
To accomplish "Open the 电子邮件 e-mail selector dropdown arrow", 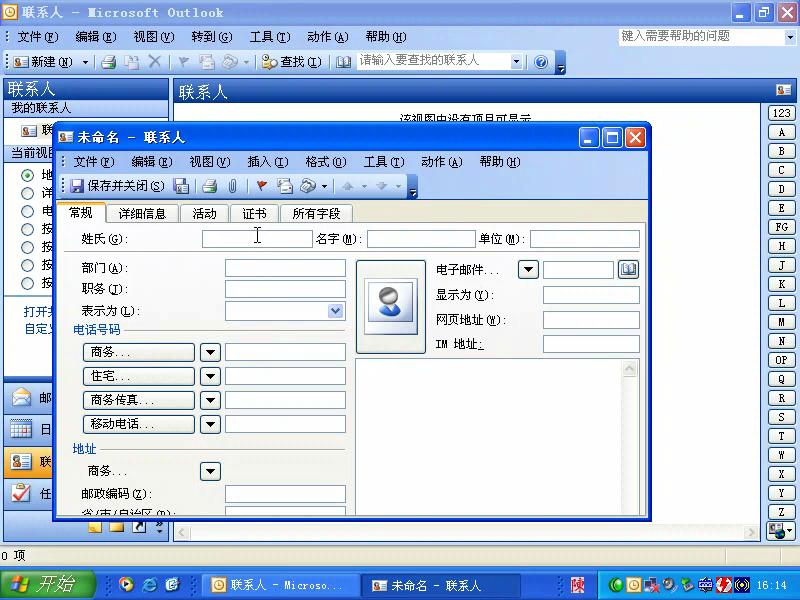I will pyautogui.click(x=528, y=269).
